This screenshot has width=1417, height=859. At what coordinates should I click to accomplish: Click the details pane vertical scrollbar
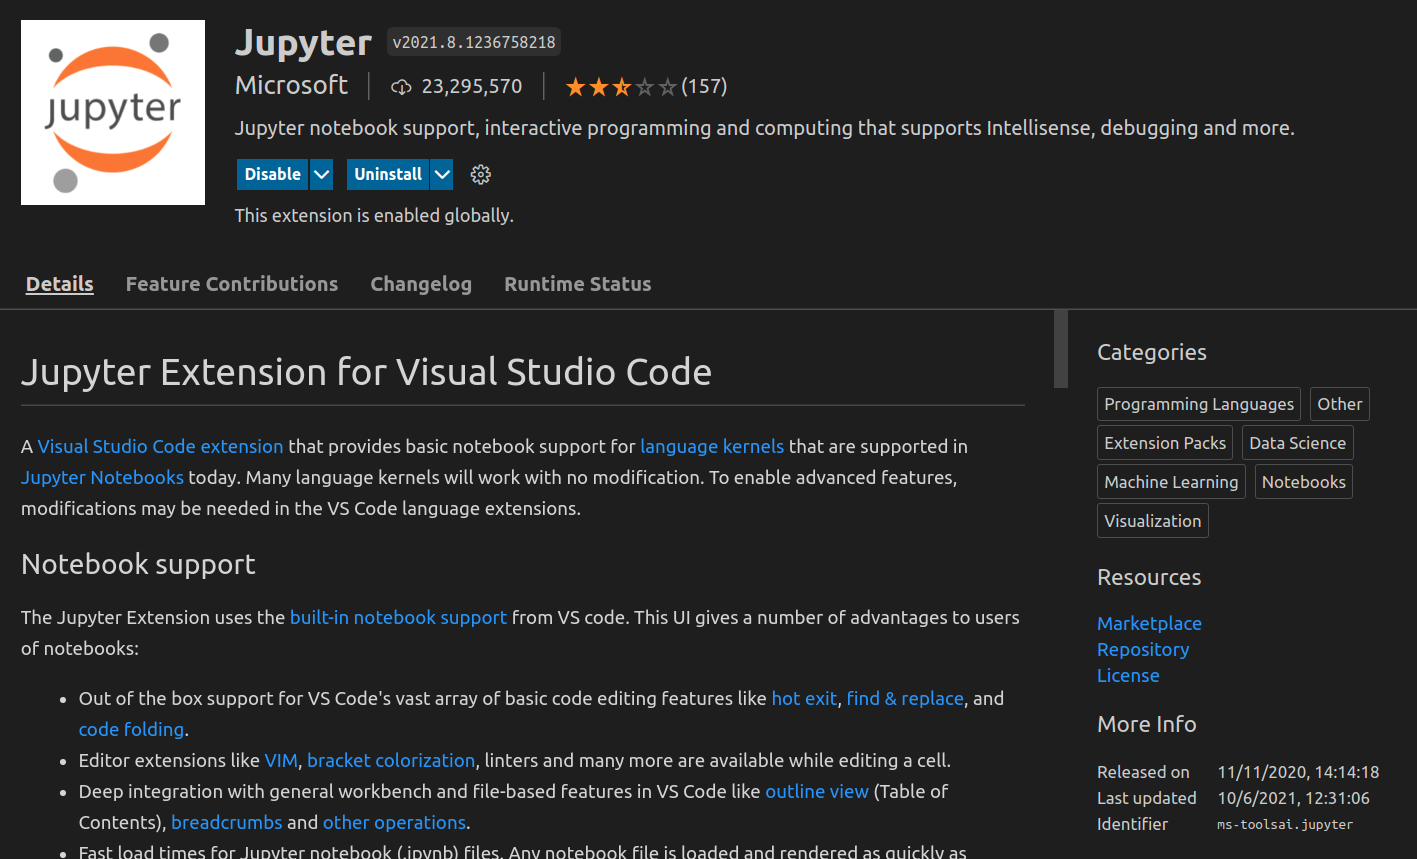[1061, 349]
